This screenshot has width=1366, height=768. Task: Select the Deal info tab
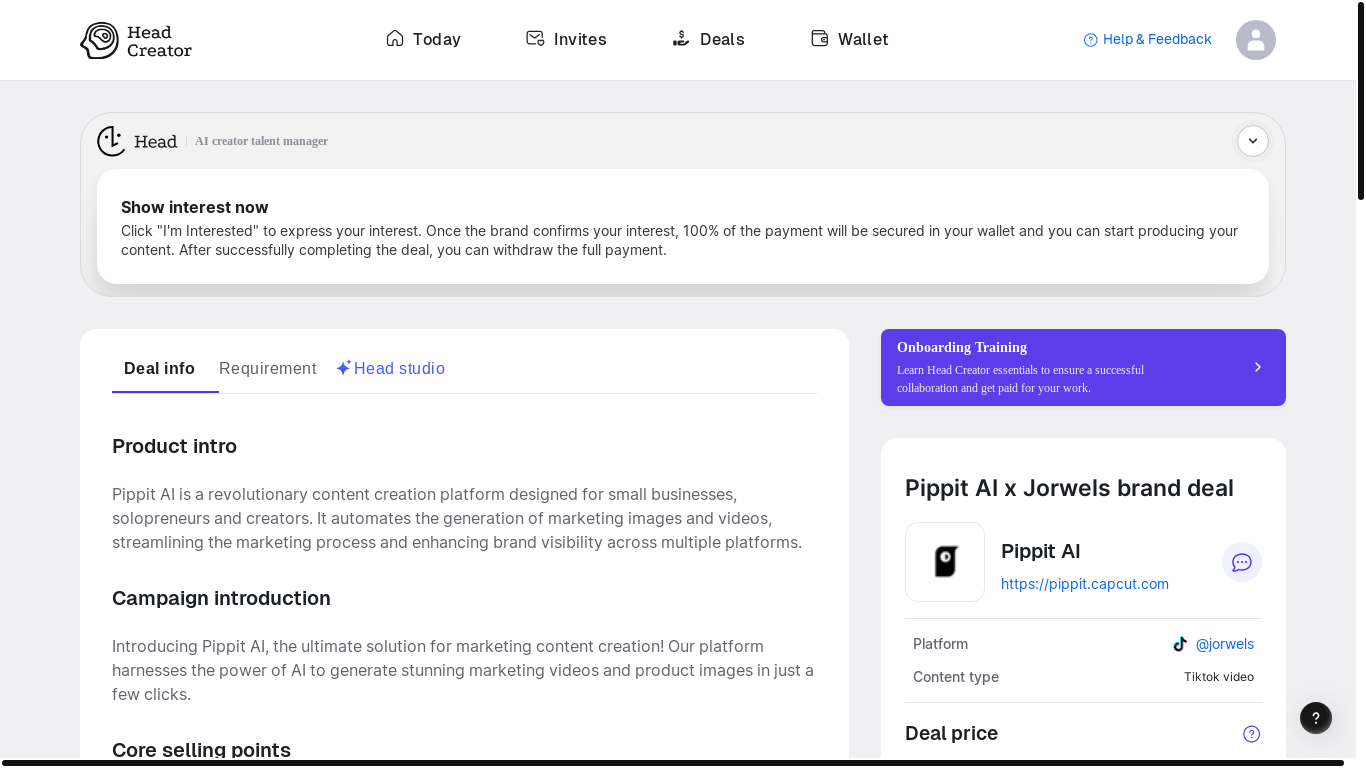159,368
